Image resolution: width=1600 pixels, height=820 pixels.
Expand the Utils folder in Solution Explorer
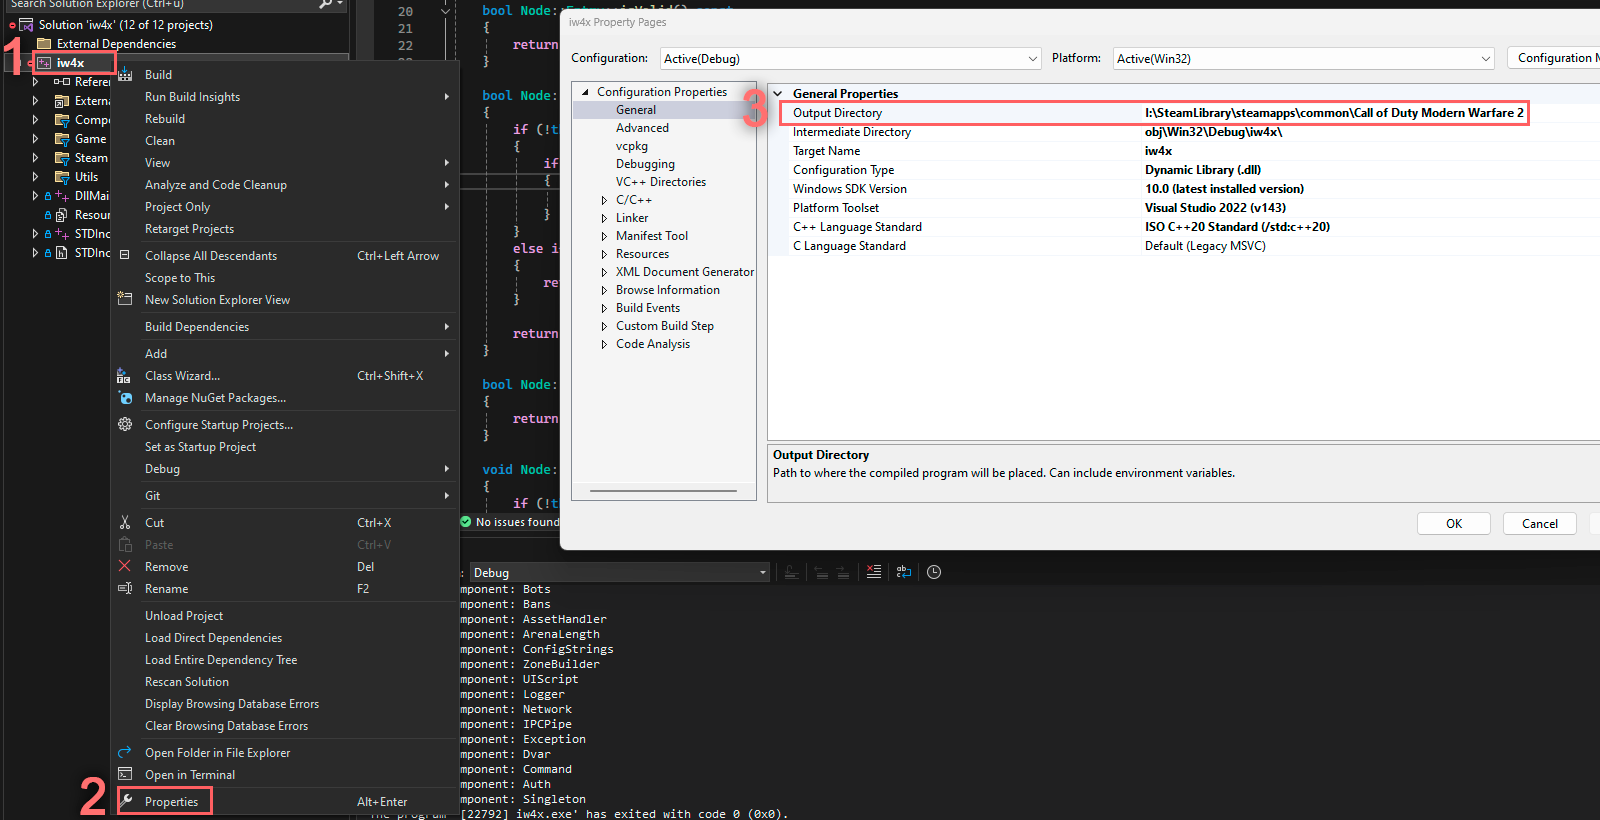pyautogui.click(x=36, y=177)
